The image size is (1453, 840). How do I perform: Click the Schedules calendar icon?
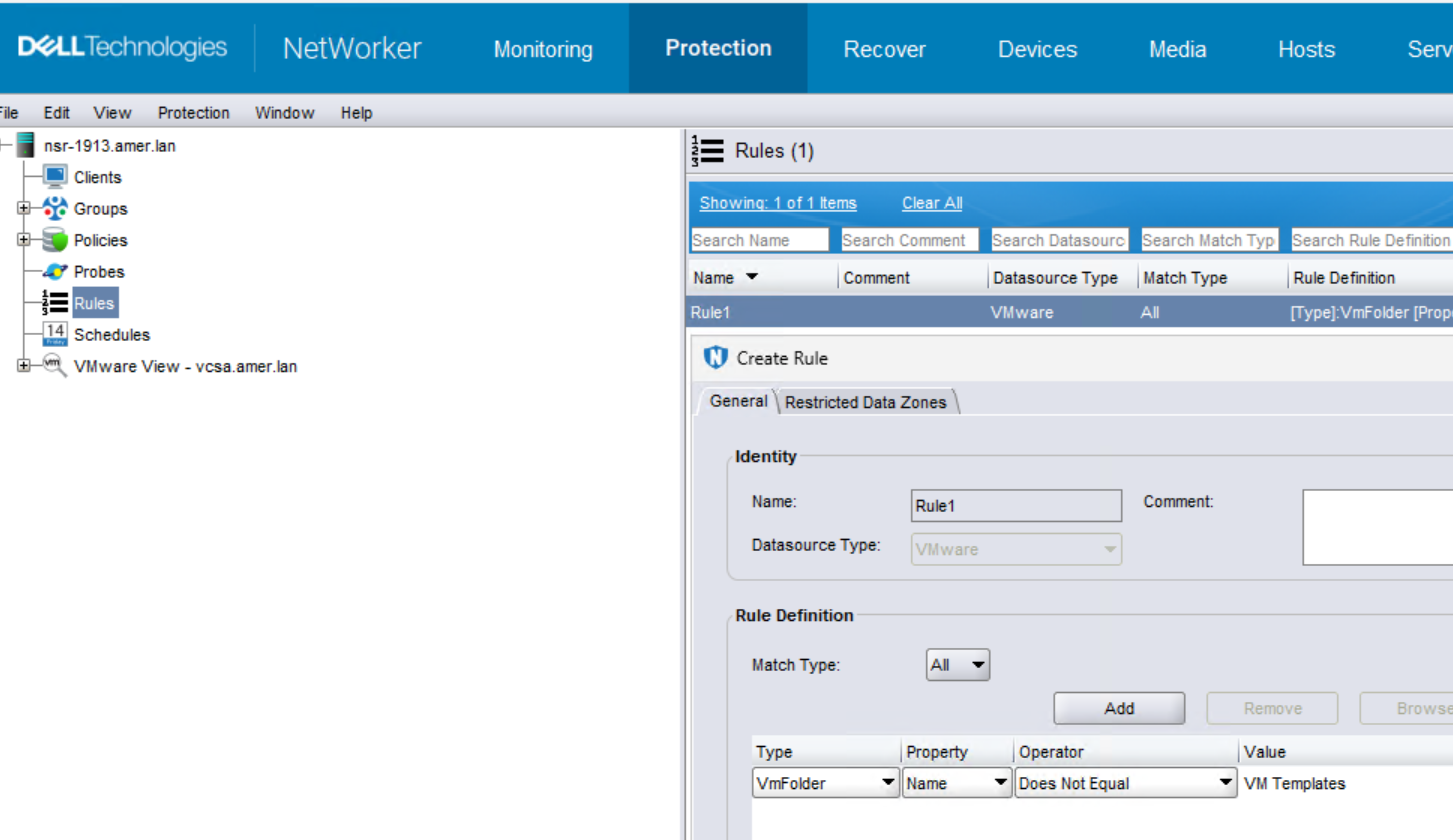(56, 334)
